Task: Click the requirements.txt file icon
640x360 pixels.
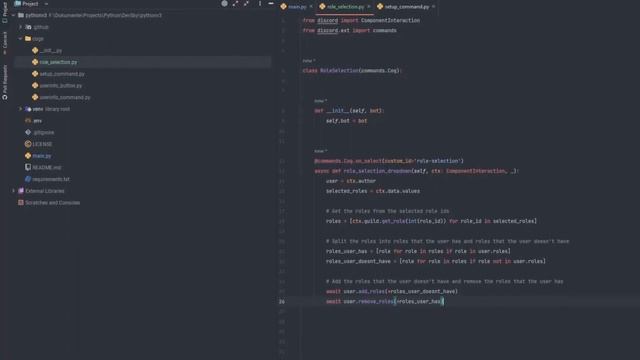Action: (x=28, y=179)
